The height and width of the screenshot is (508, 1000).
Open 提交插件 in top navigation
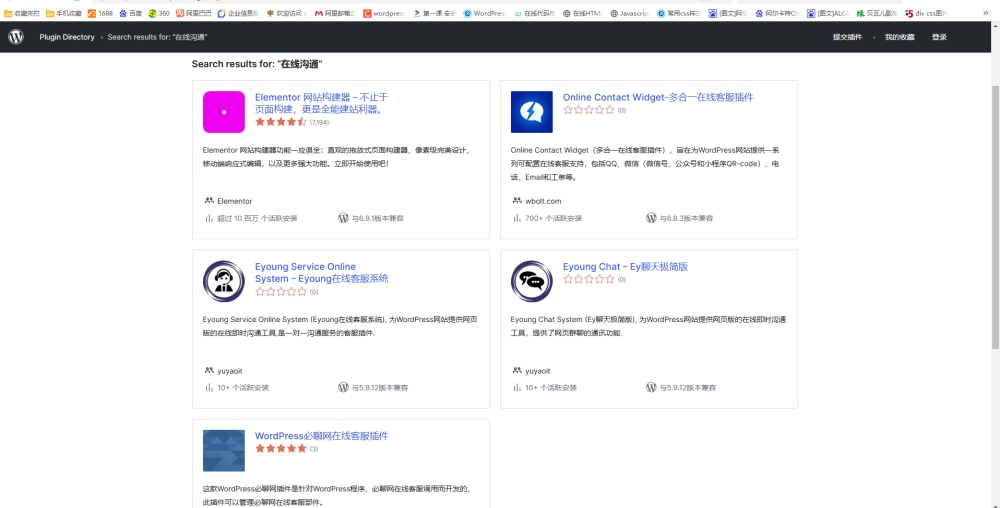click(x=847, y=37)
